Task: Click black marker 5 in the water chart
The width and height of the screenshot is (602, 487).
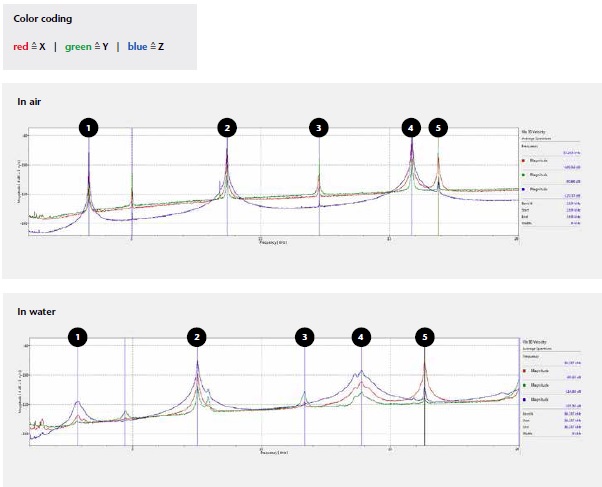Action: coord(425,338)
